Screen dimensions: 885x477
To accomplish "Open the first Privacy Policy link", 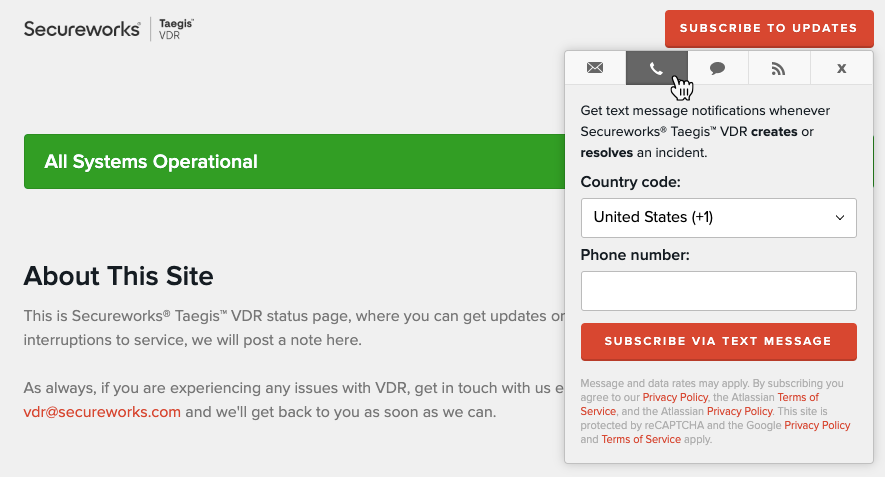I will pos(675,397).
